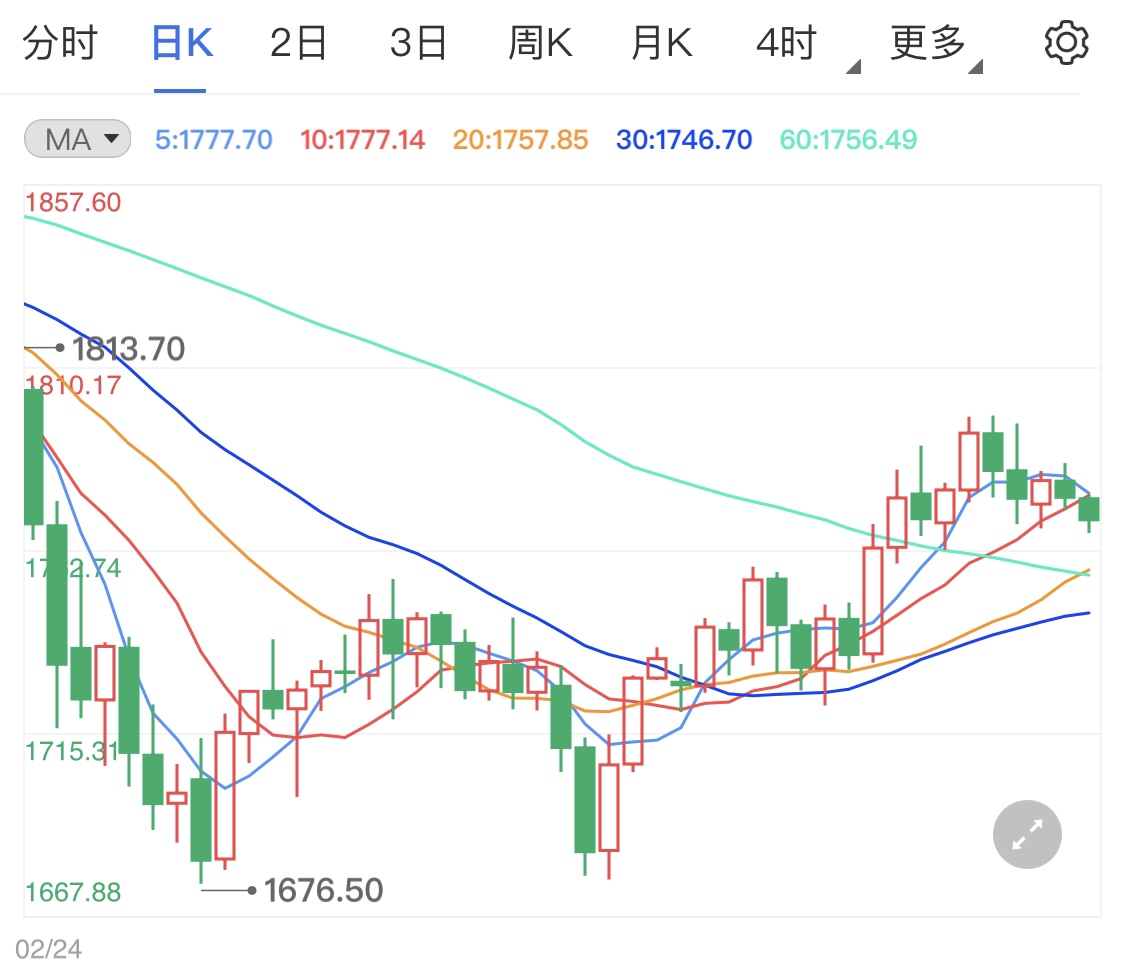This screenshot has height=974, width=1125.
Task: Click the MA10 value 10:1777.14
Action: pyautogui.click(x=362, y=139)
